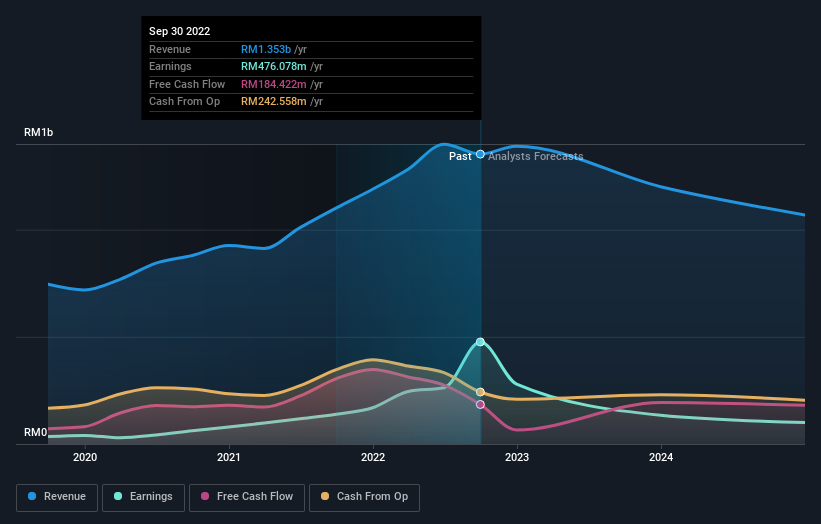Click the Revenue row label in tooltip

170,49
